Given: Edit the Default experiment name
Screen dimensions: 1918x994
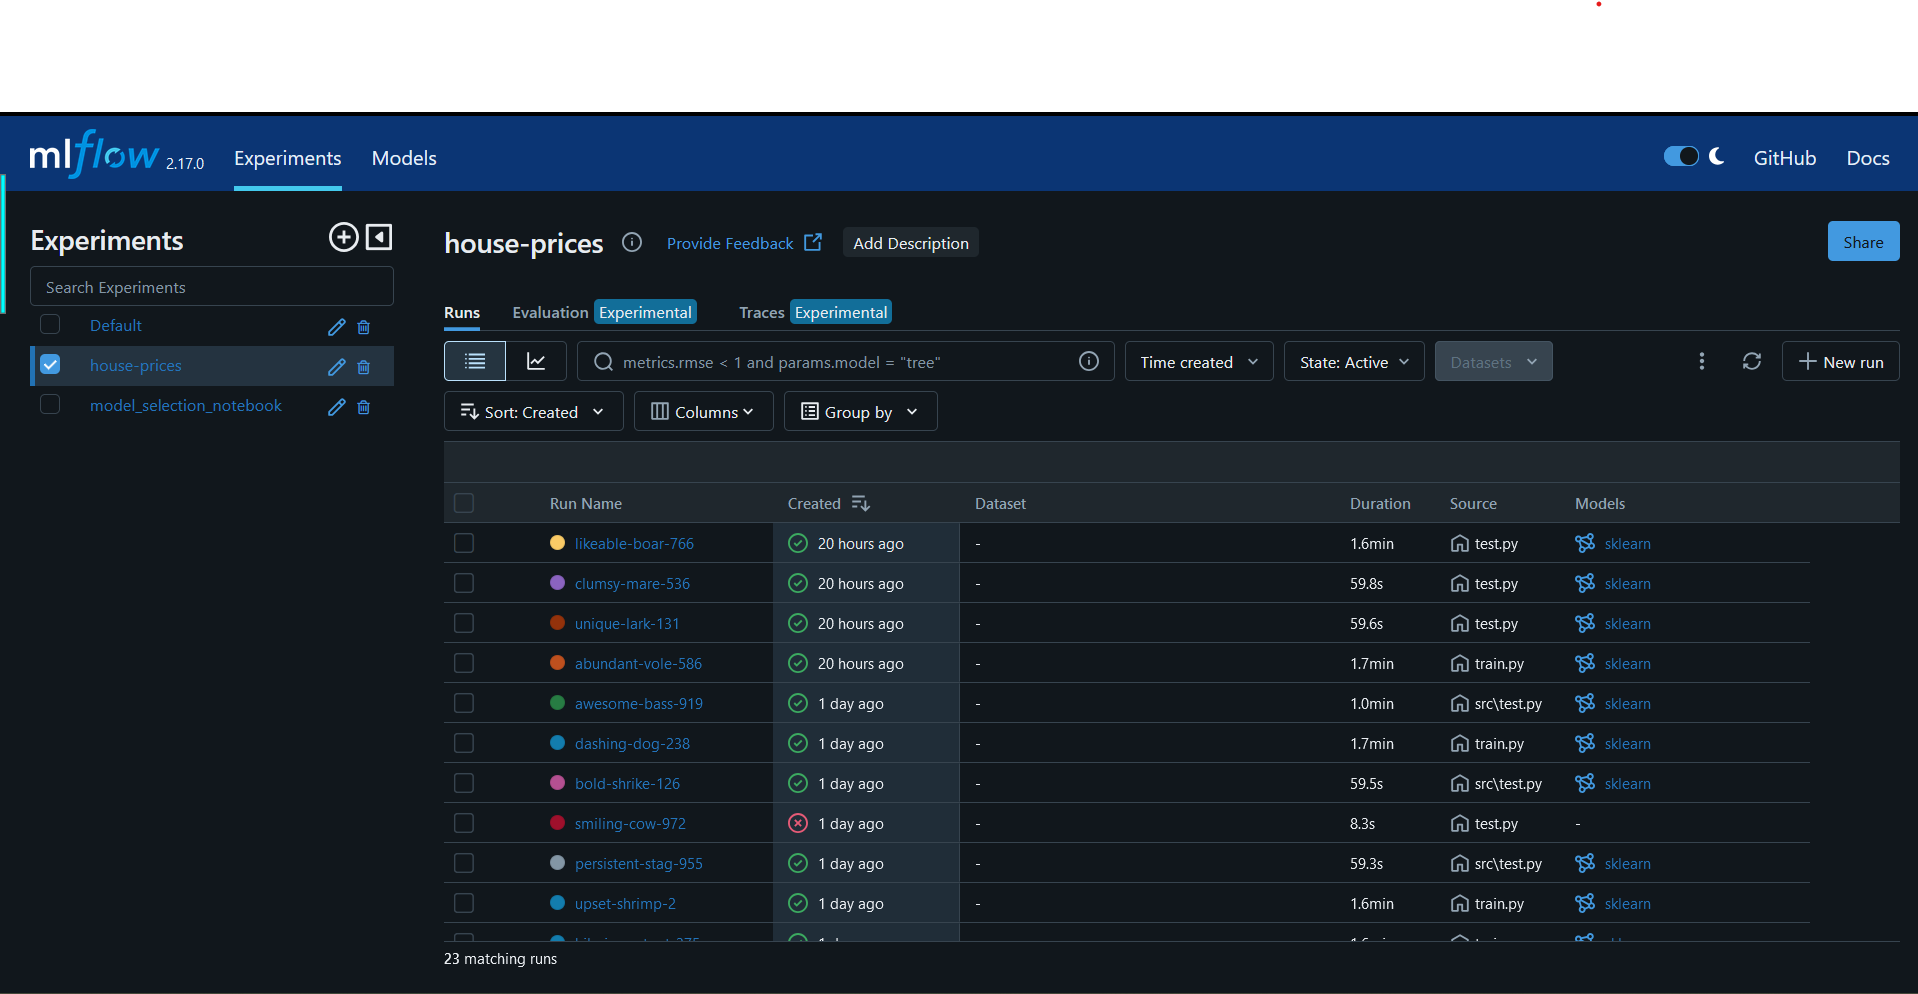Looking at the screenshot, I should (337, 327).
